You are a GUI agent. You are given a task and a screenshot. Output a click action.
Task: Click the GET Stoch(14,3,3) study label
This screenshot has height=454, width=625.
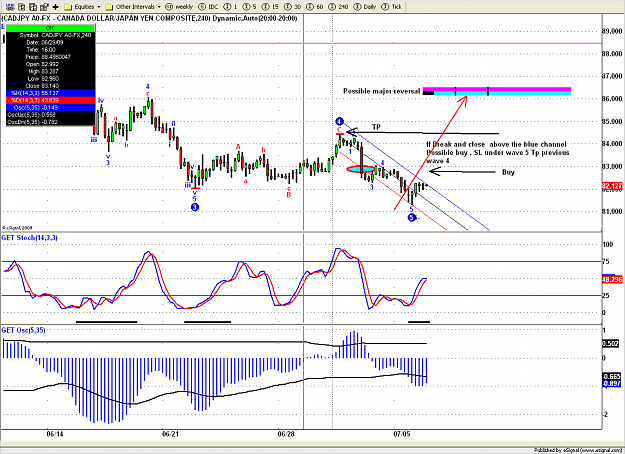coord(29,238)
